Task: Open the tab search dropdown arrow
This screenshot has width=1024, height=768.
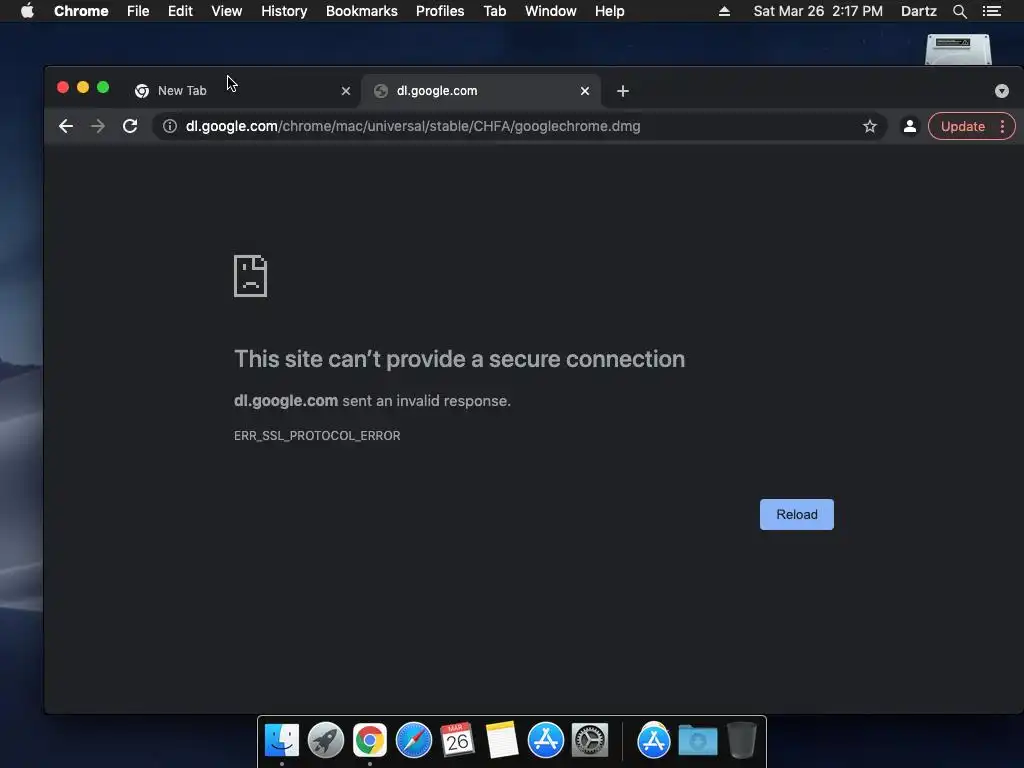Action: pos(1001,91)
